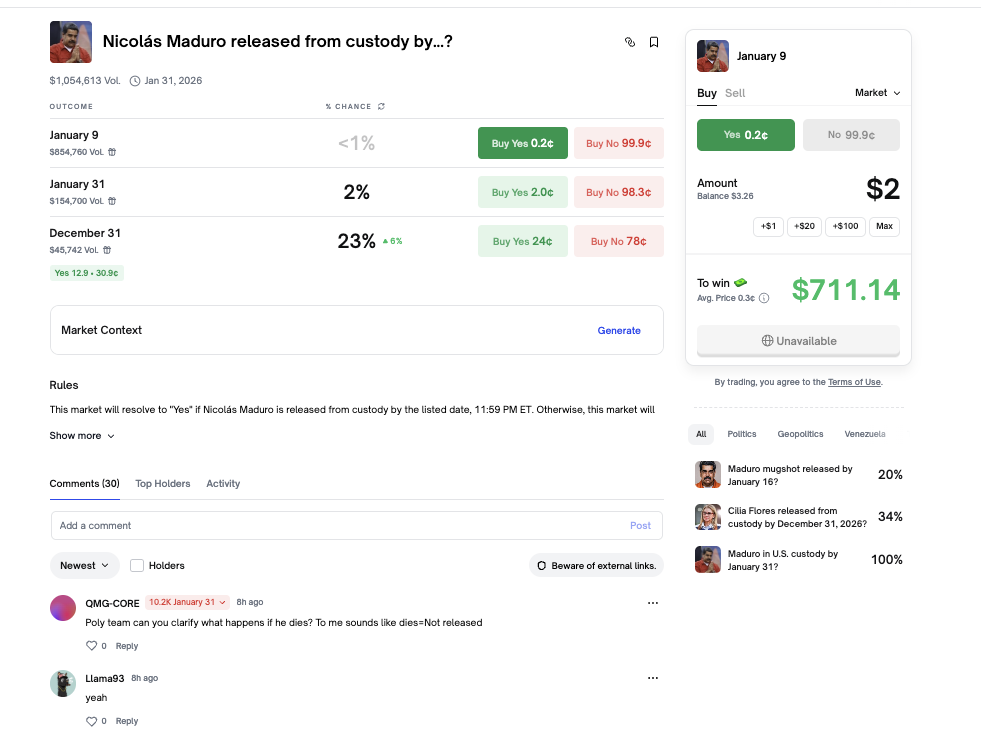Add $20 to the amount
This screenshot has height=739, width=981.
(x=804, y=227)
